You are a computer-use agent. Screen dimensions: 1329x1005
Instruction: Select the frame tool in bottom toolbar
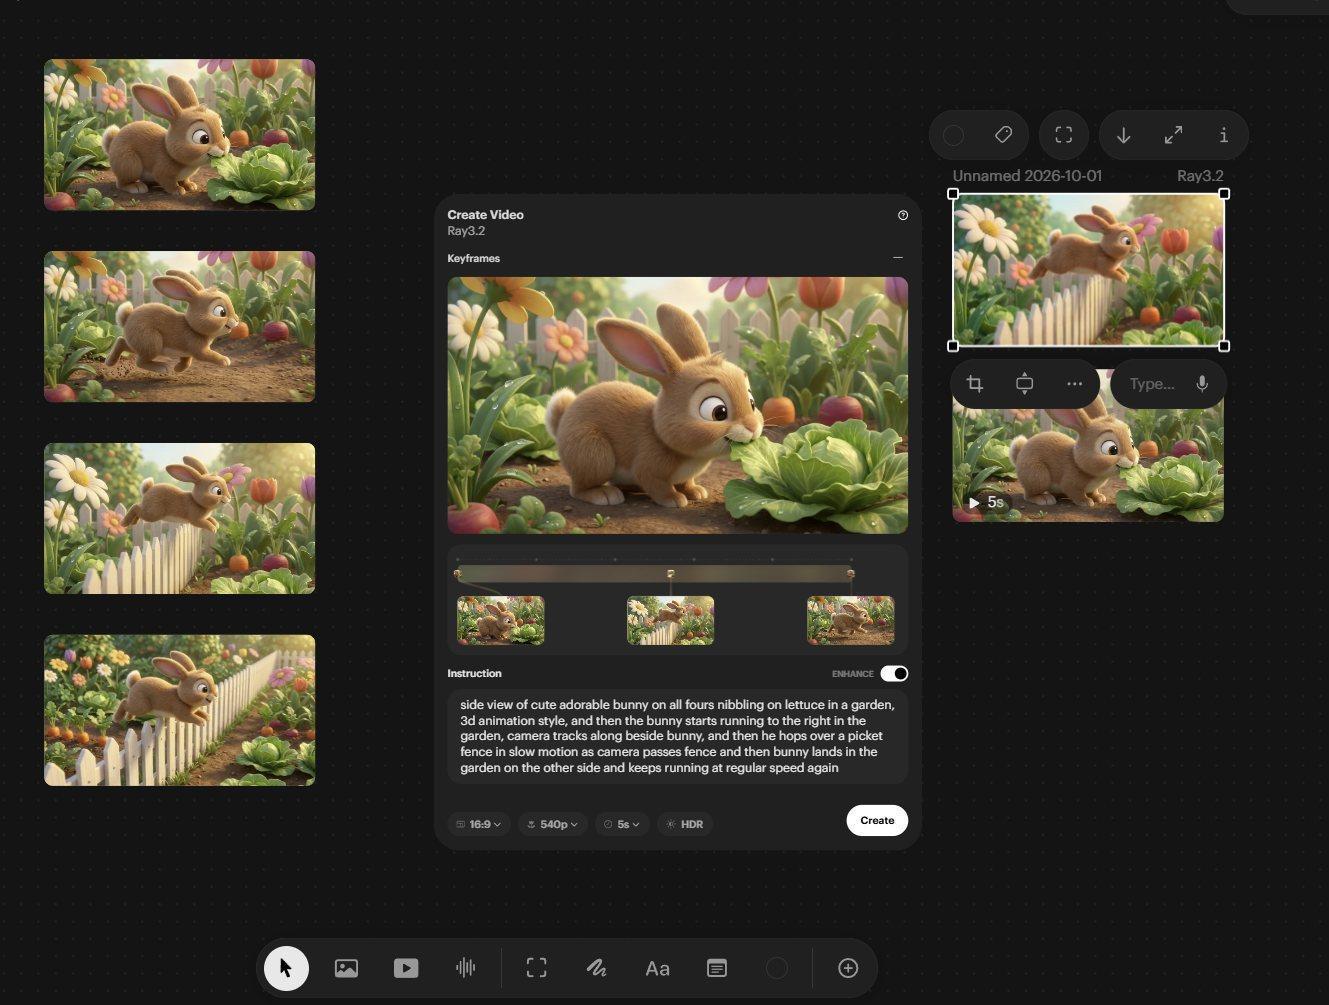click(537, 968)
